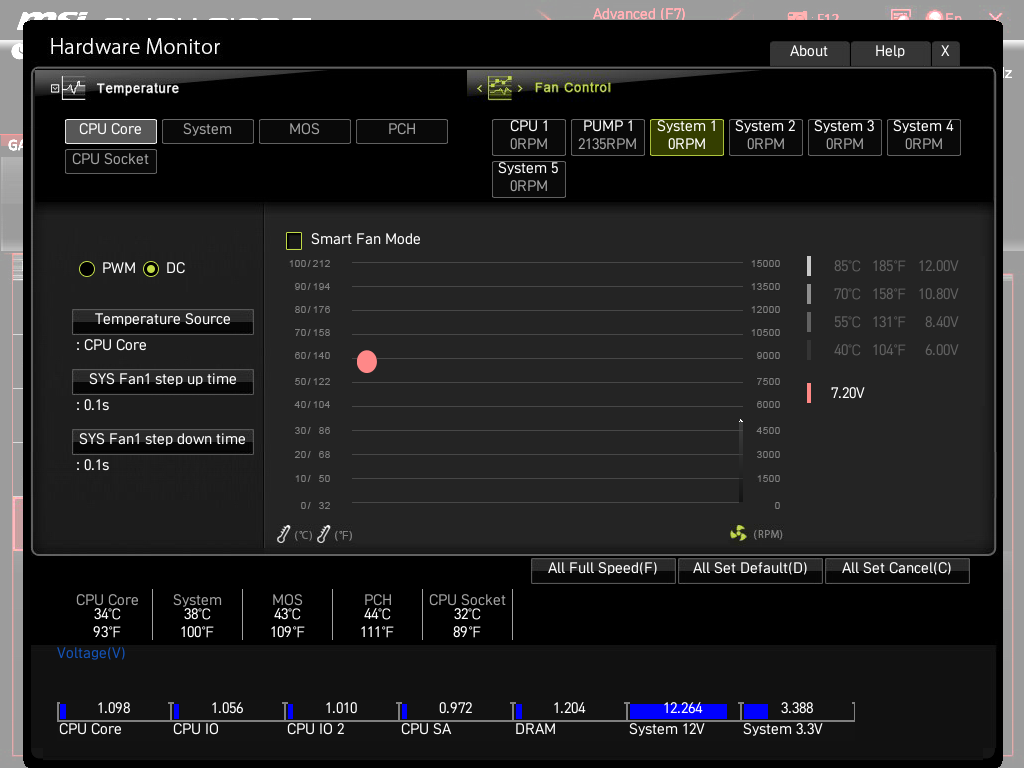Click All Full Speed(F) button

pos(603,569)
